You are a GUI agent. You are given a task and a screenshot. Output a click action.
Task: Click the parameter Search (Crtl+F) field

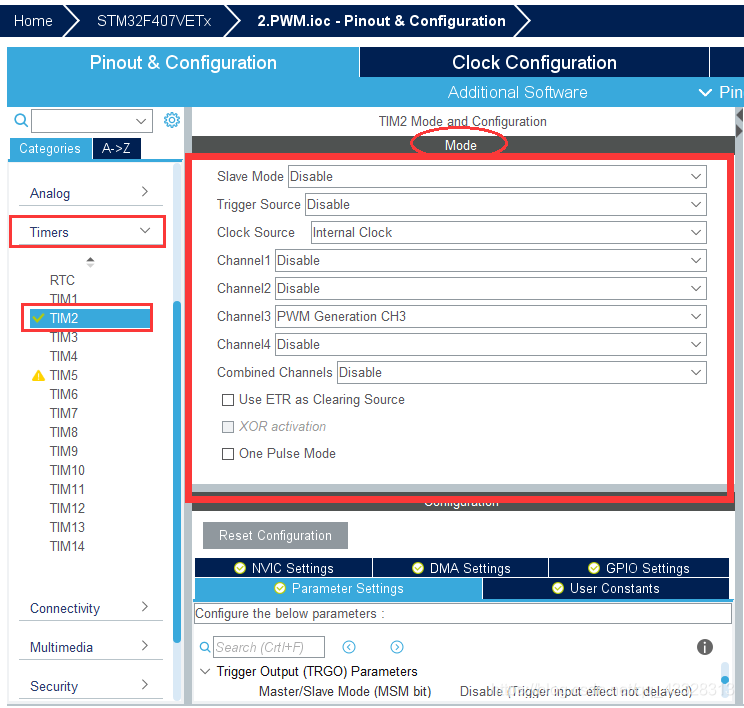point(269,647)
